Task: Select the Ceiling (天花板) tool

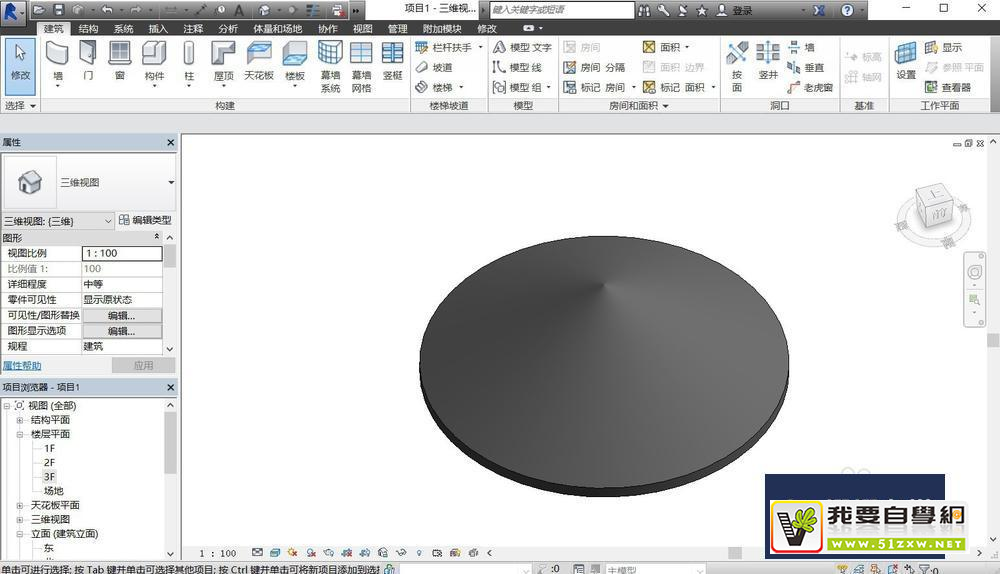Action: [x=259, y=61]
